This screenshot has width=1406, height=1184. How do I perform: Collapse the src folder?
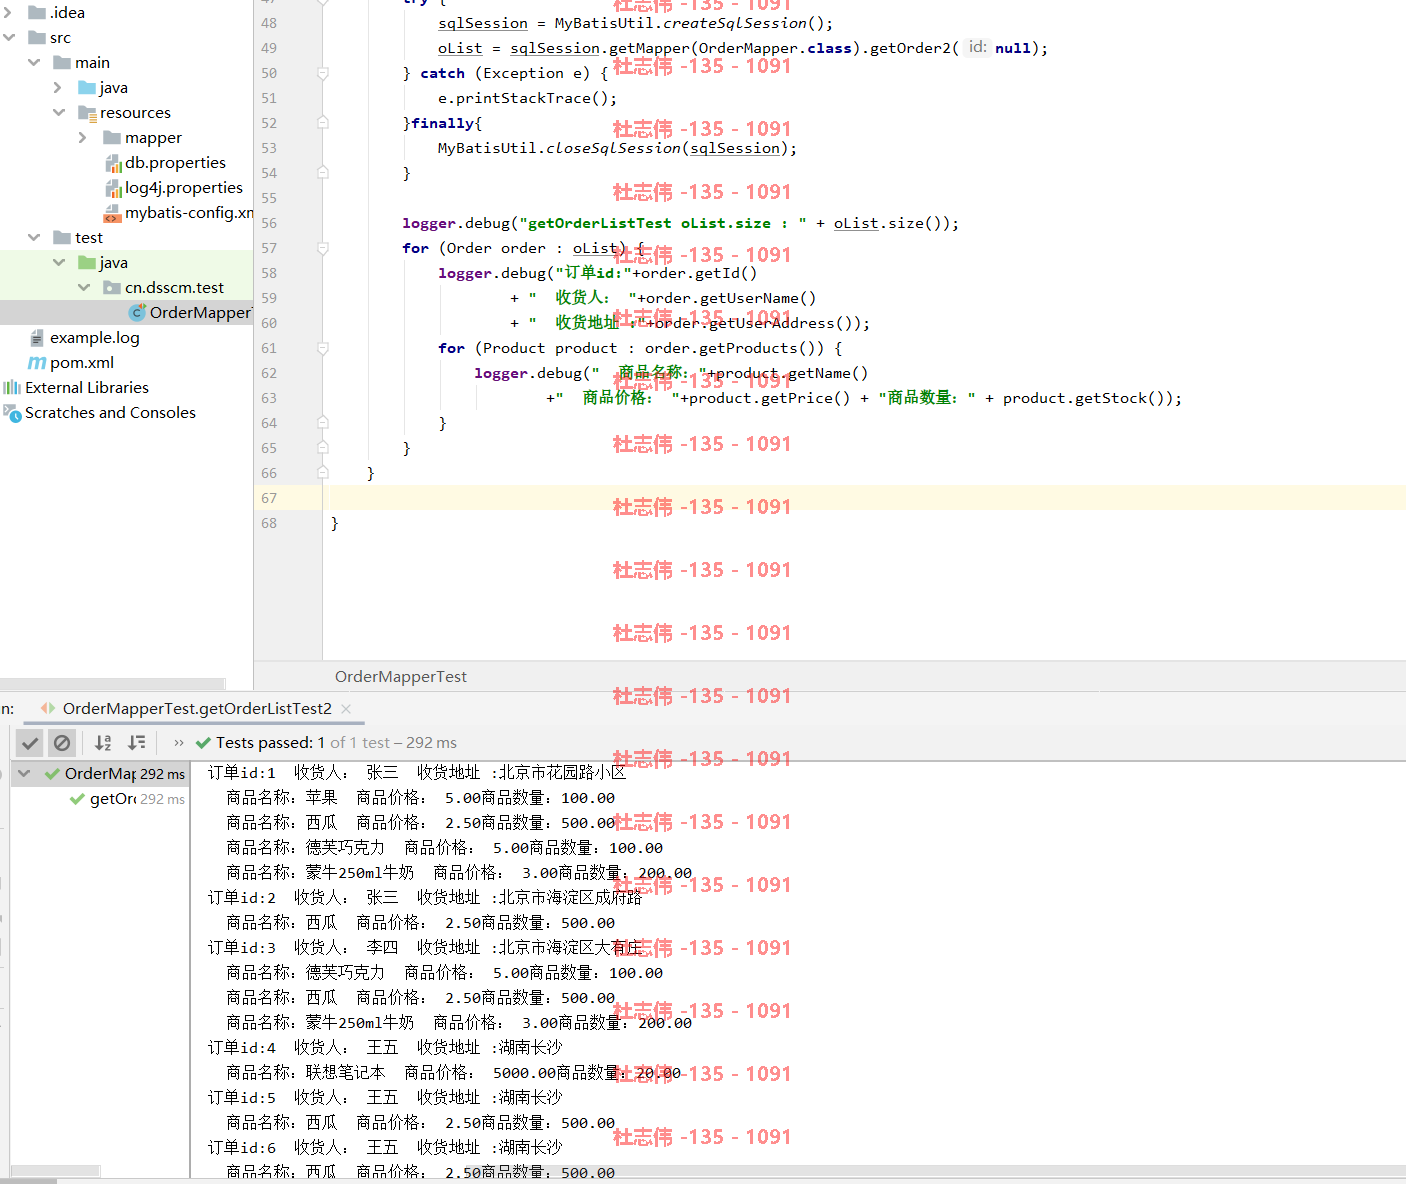tap(9, 38)
